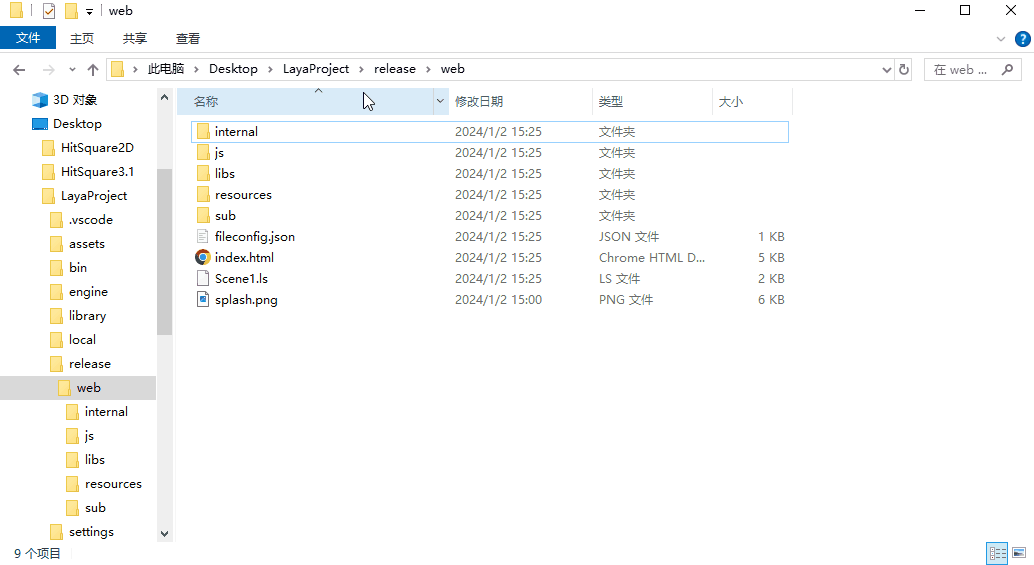The width and height of the screenshot is (1034, 565).
Task: Select the fileconfig.json file icon
Action: 203,237
